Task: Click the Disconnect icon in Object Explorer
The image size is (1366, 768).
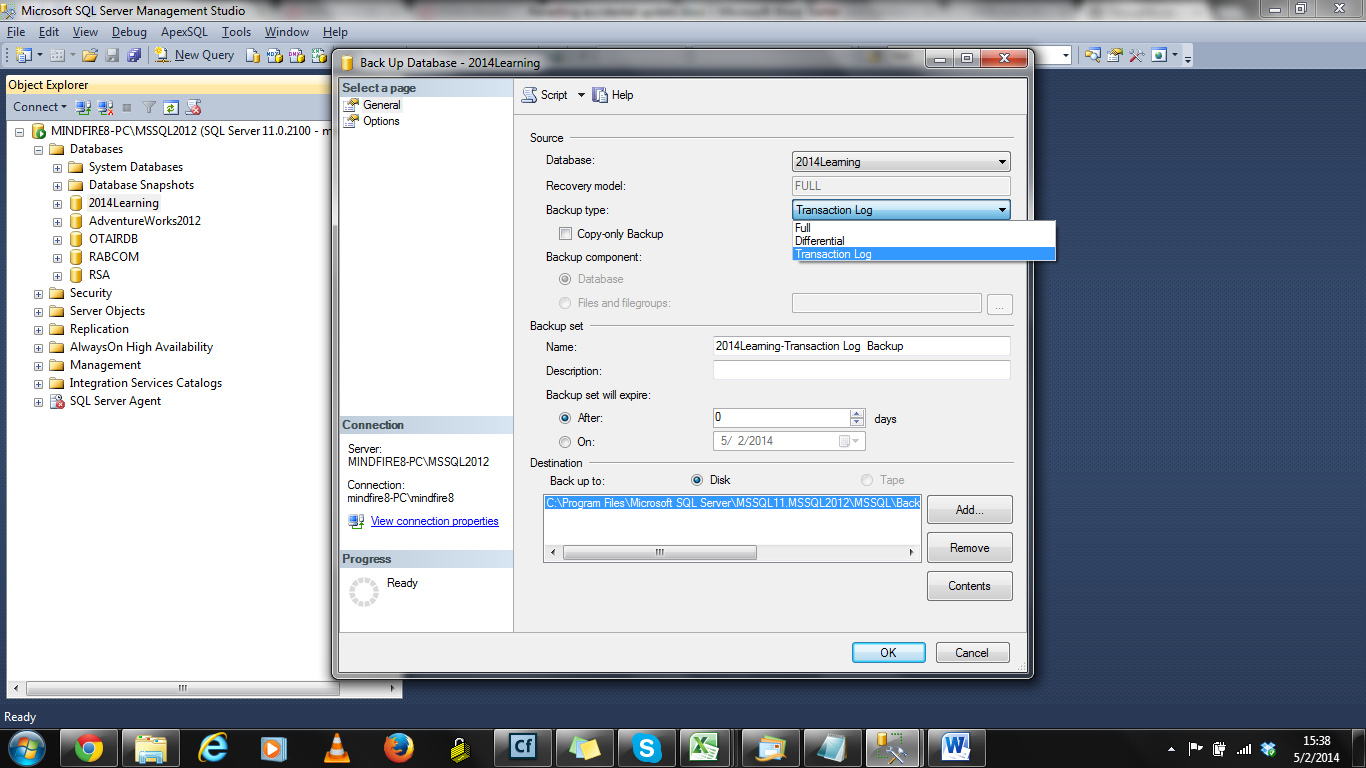Action: [105, 107]
